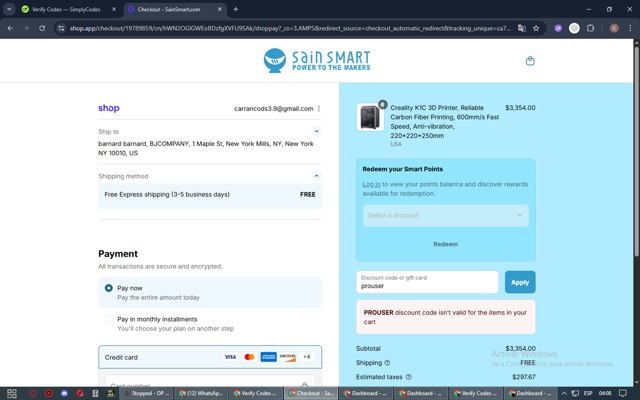Open the site information icon in address bar
This screenshot has width=640, height=400.
(x=61, y=28)
